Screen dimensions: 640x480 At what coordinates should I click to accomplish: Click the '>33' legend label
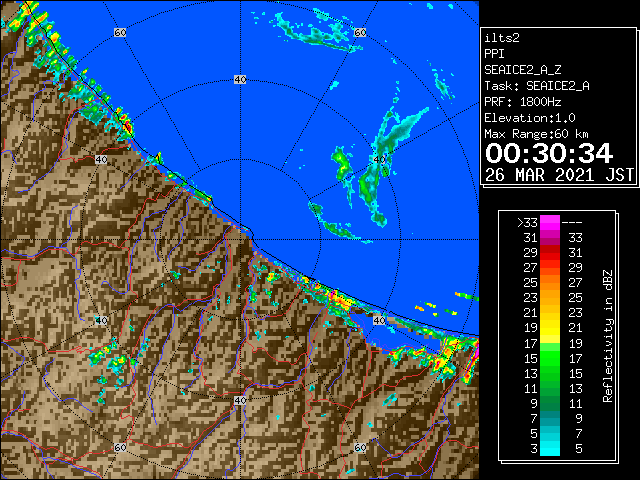(x=527, y=223)
